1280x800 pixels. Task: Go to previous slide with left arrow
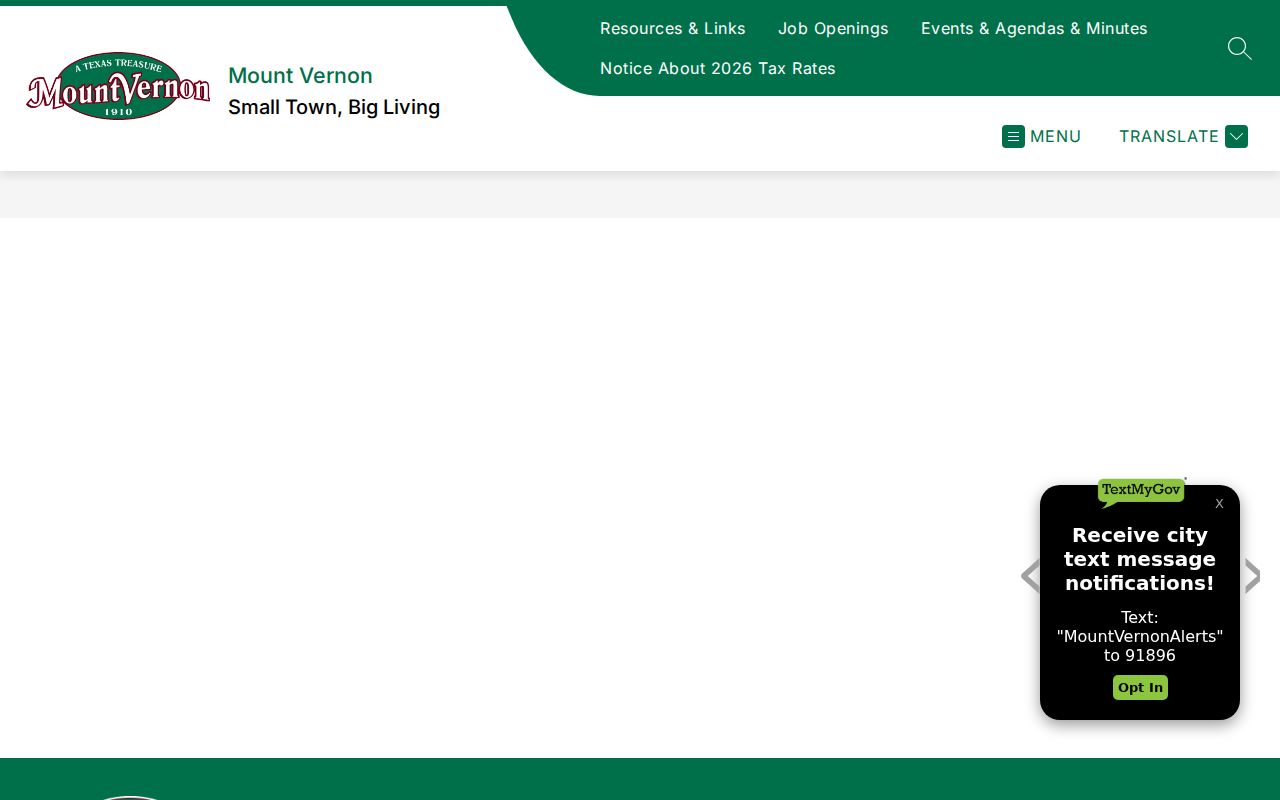[x=1030, y=576]
